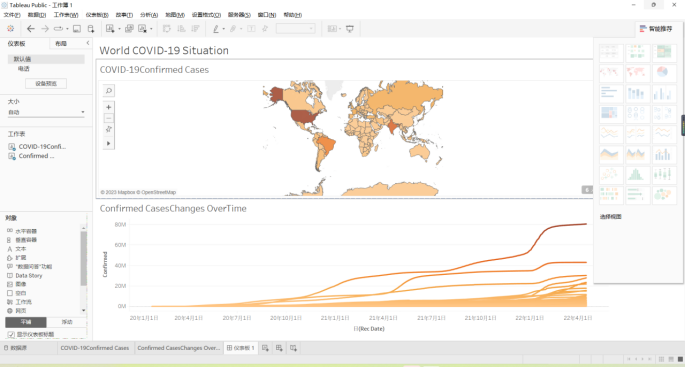Viewport: 686px width, 368px height.
Task: Open the replay animation dropdown arrow
Action: tap(67, 29)
